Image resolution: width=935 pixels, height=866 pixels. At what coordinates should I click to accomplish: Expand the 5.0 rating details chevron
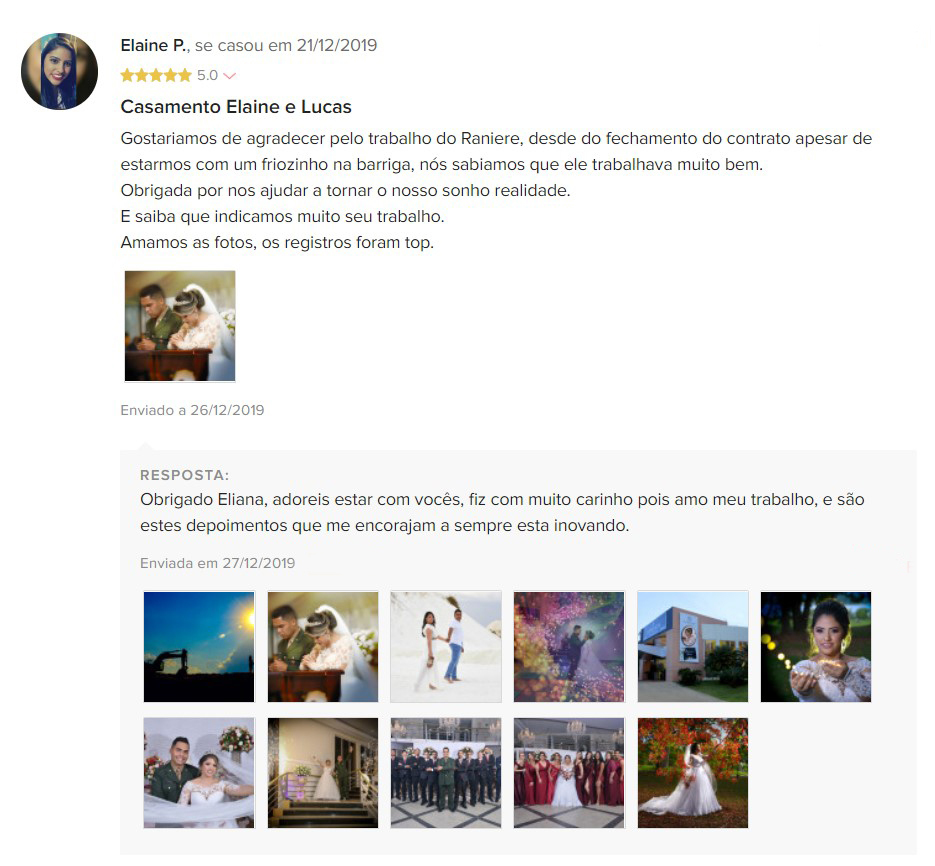click(230, 76)
